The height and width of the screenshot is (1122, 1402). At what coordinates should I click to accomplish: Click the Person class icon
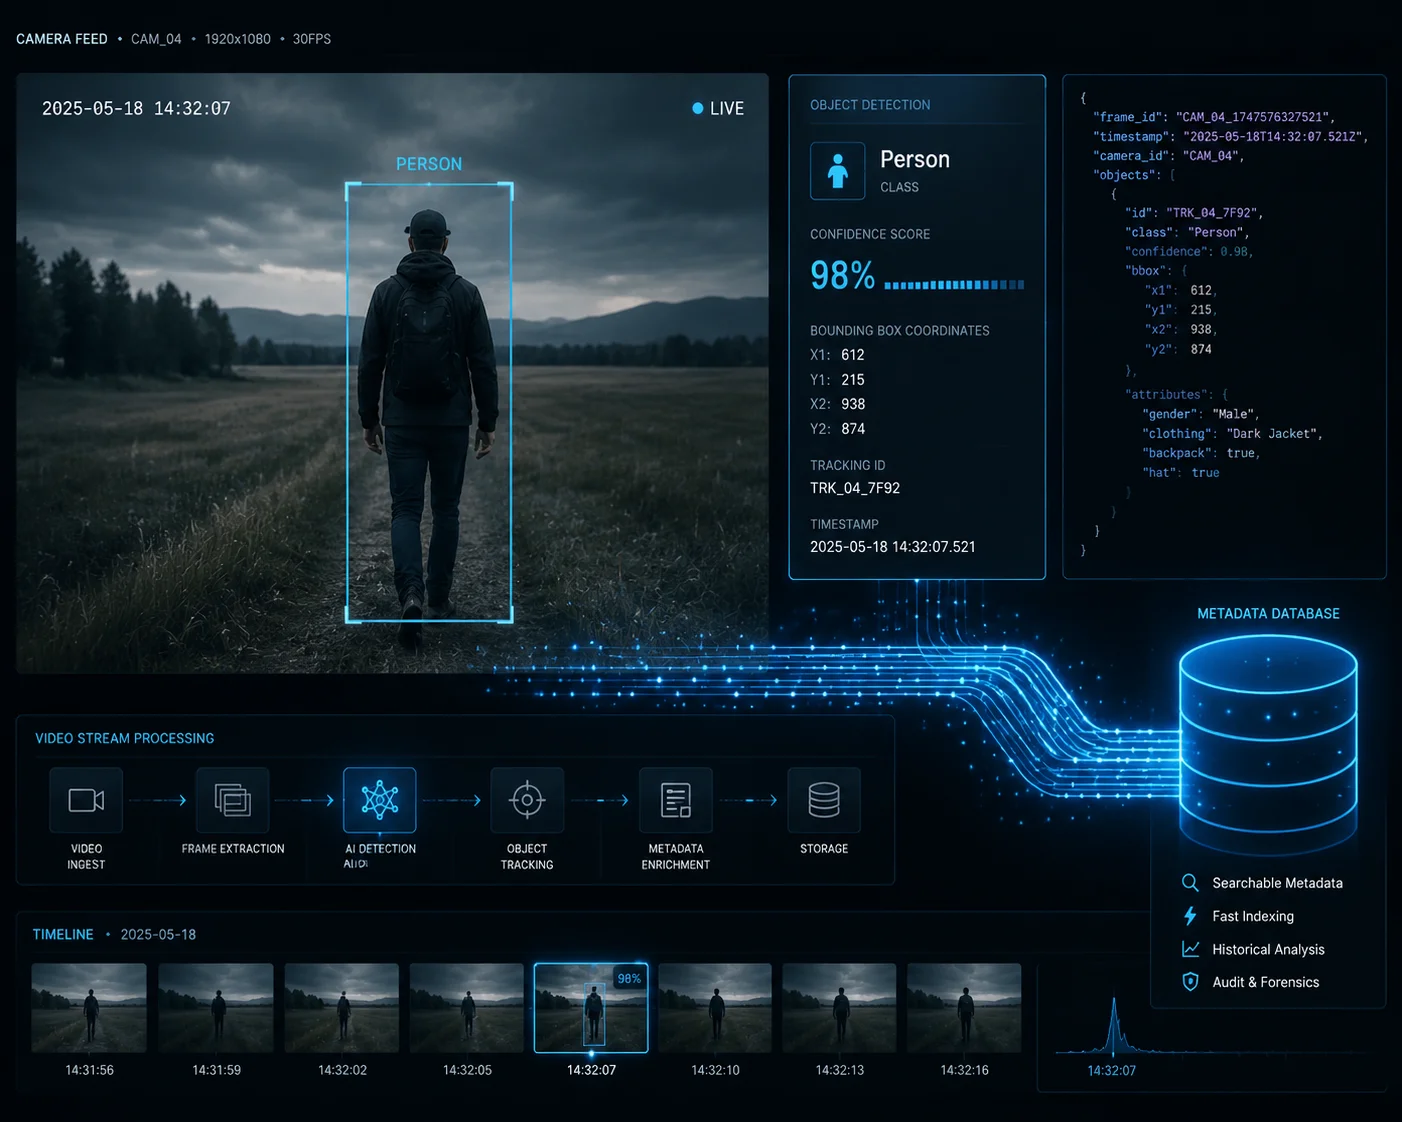838,171
